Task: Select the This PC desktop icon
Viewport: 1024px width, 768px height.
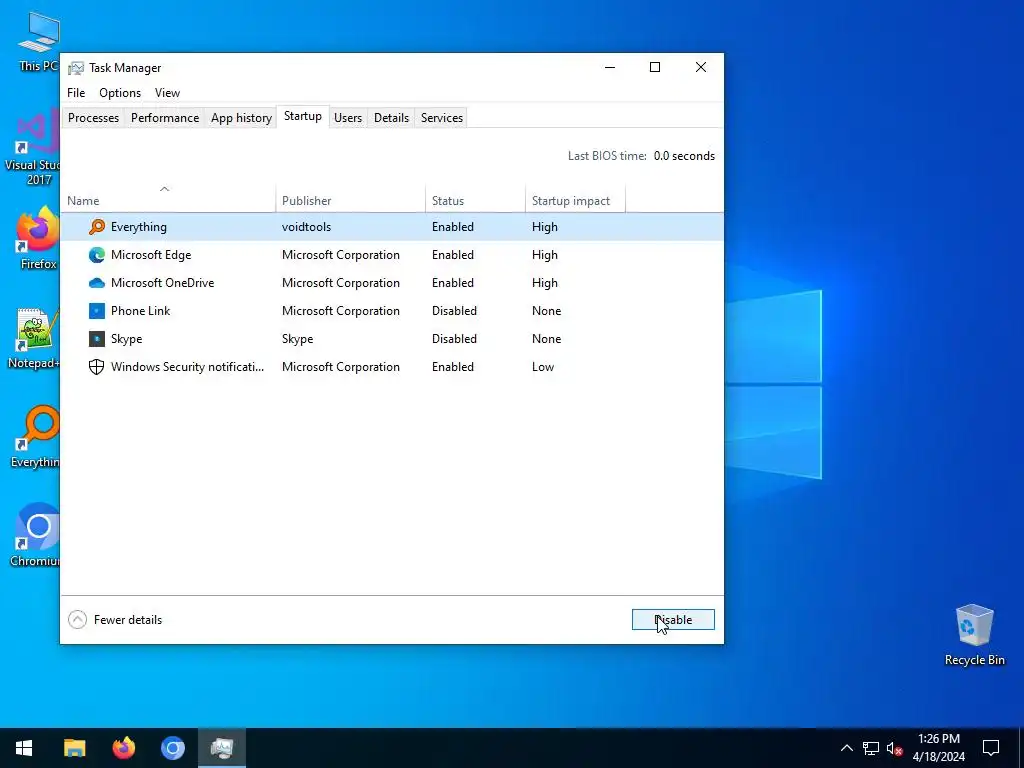Action: (x=39, y=42)
